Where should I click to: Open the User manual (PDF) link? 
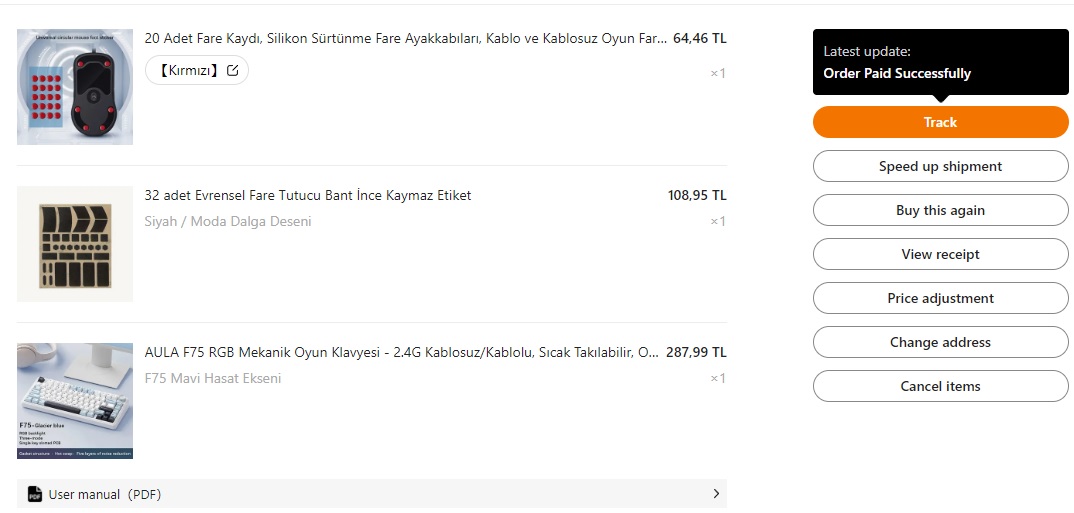pos(105,494)
